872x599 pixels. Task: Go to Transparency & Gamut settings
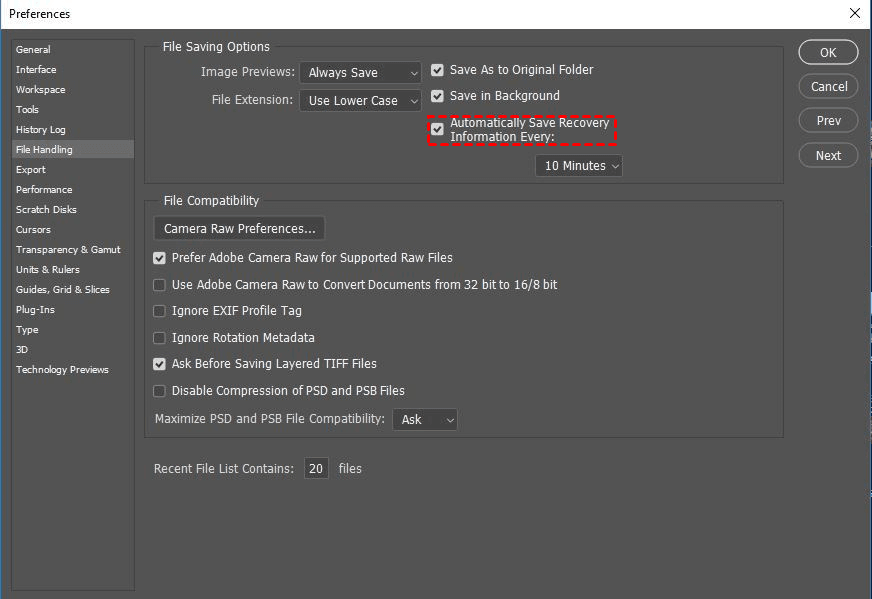68,249
